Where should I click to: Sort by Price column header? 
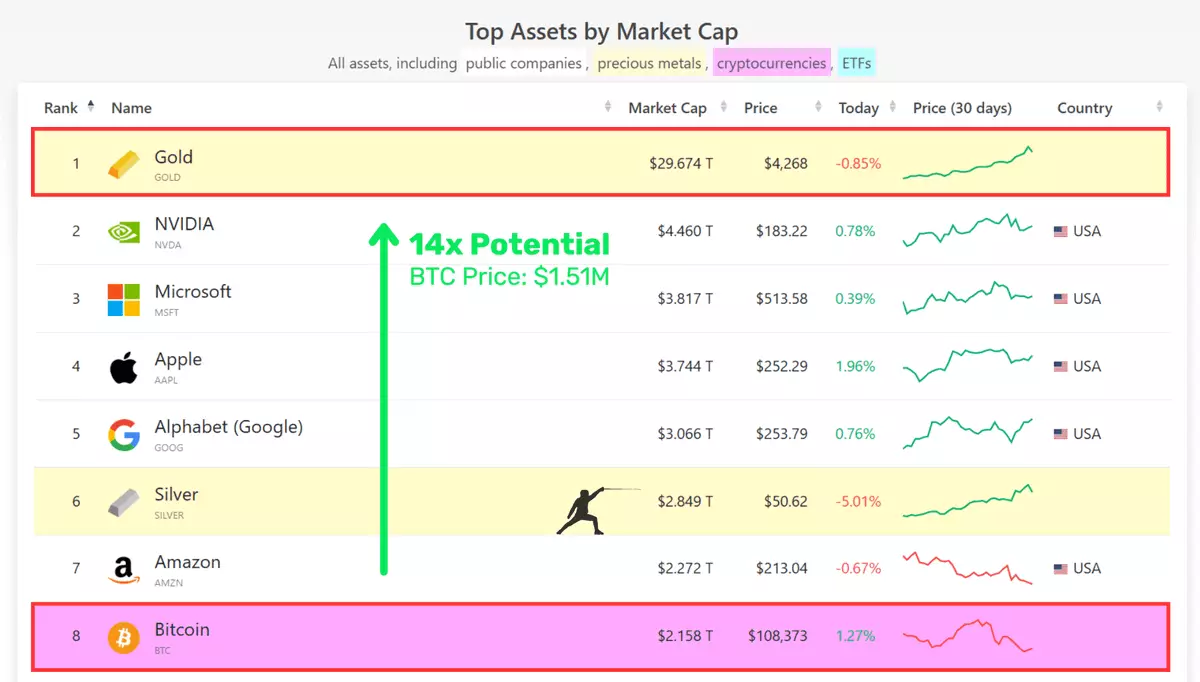pos(761,108)
